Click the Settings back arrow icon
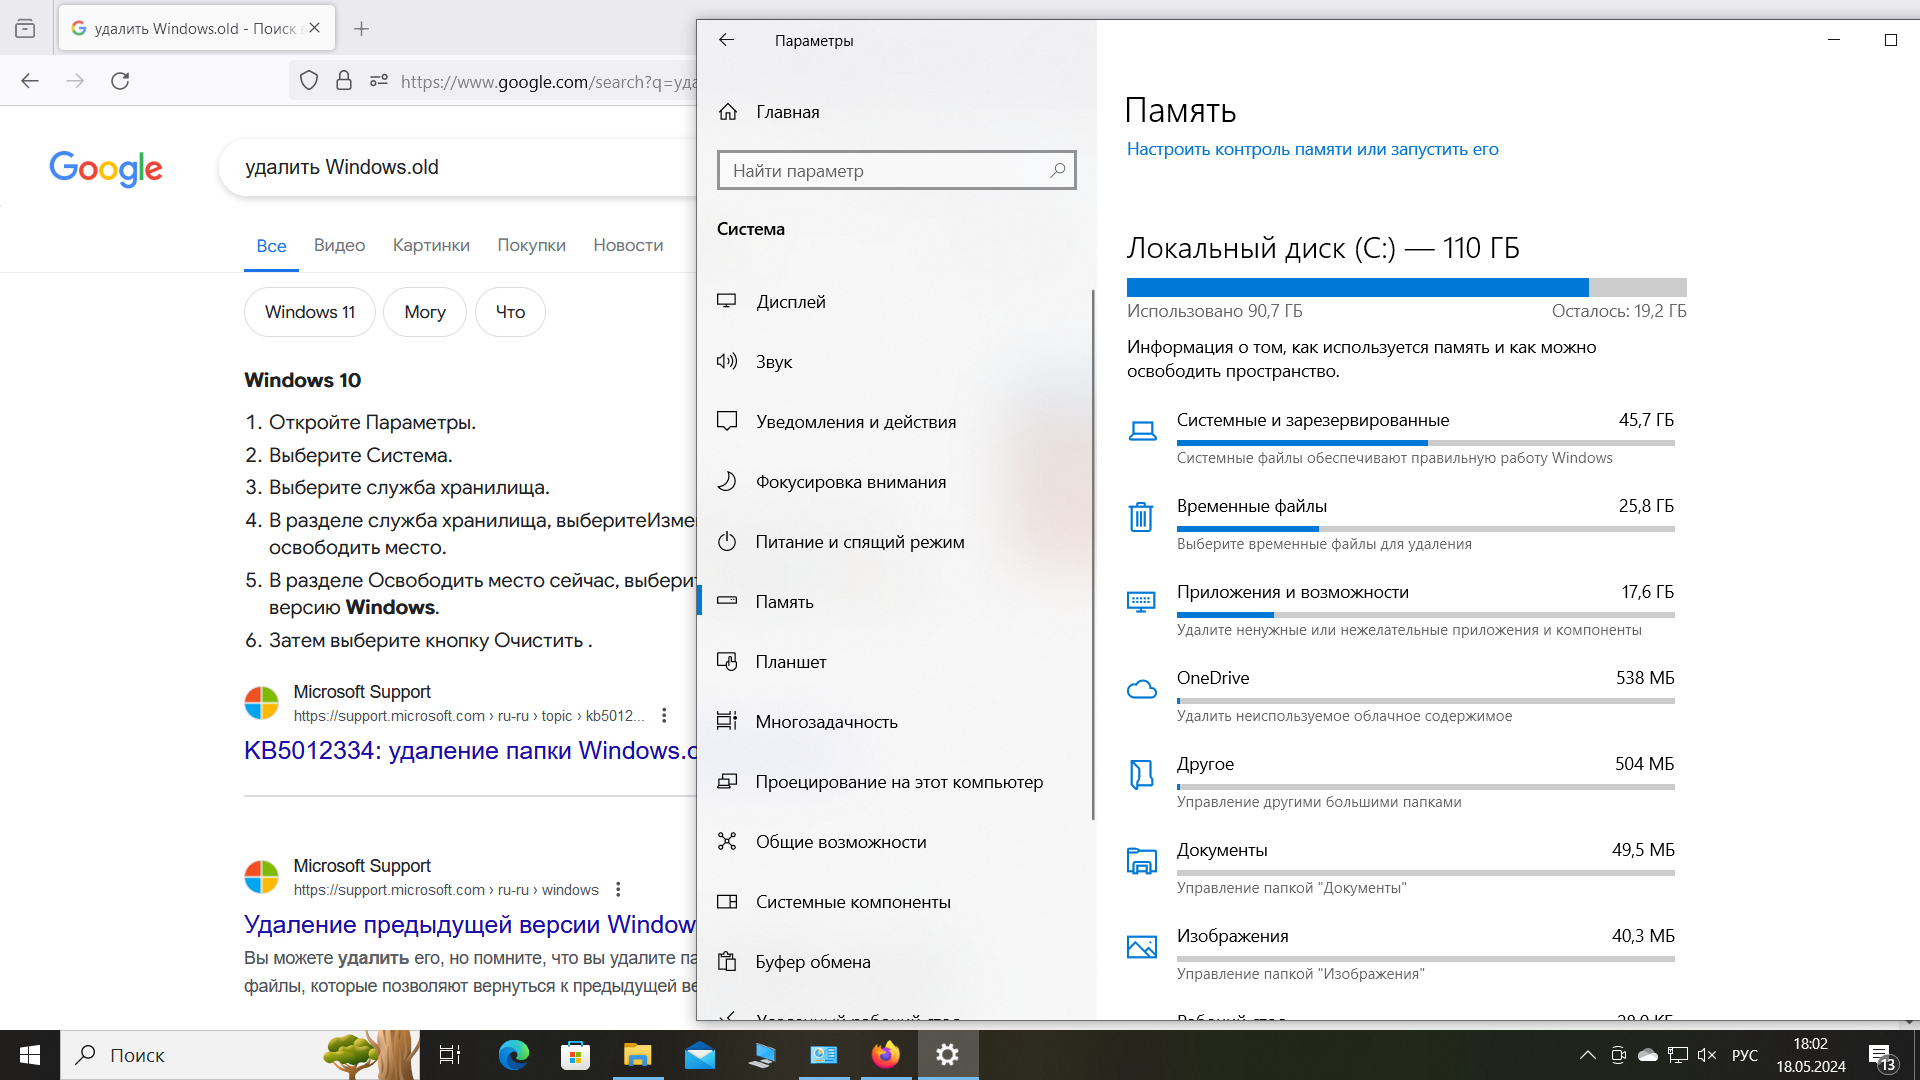This screenshot has height=1080, width=1920. (x=727, y=40)
